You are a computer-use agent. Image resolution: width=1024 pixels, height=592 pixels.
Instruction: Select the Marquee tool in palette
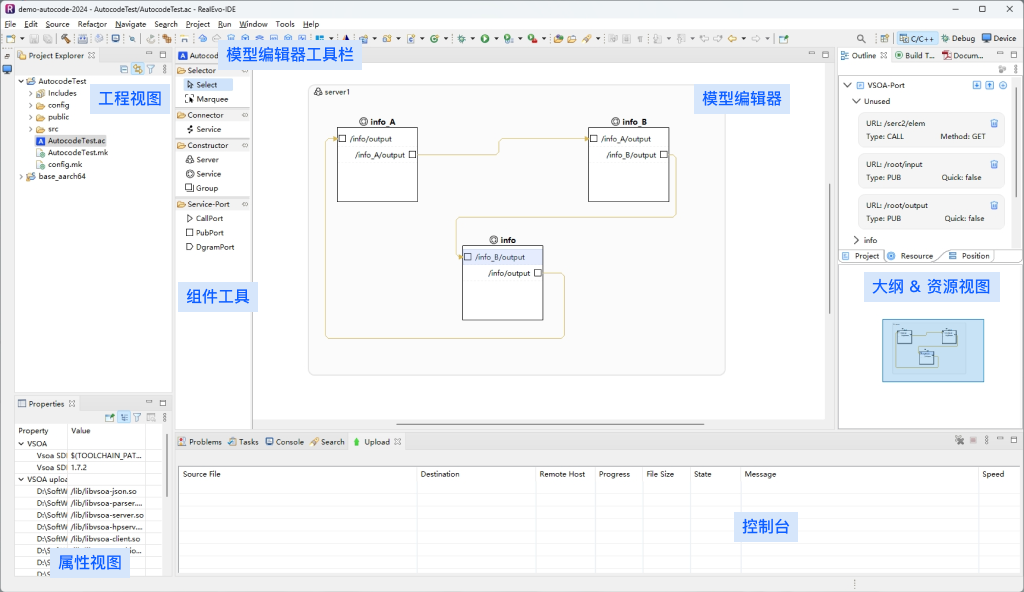coord(206,99)
